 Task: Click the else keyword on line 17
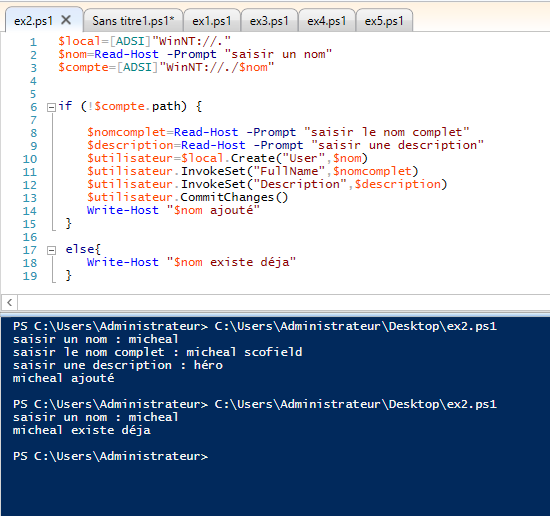[80, 249]
